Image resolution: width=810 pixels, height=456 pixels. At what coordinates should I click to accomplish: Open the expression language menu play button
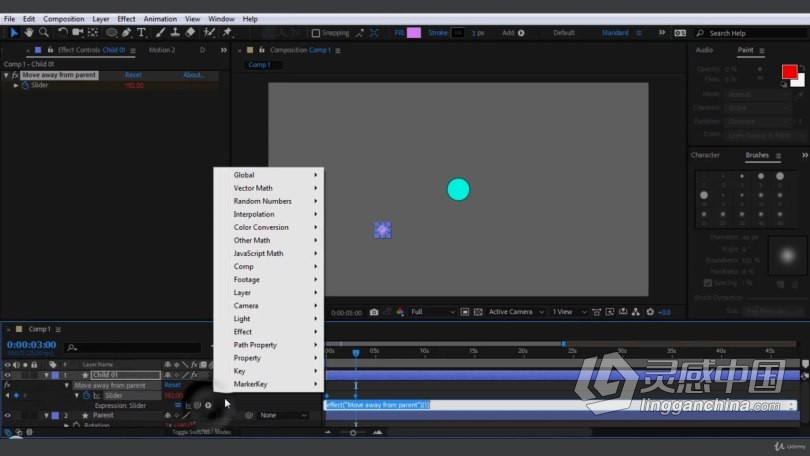pyautogui.click(x=208, y=405)
